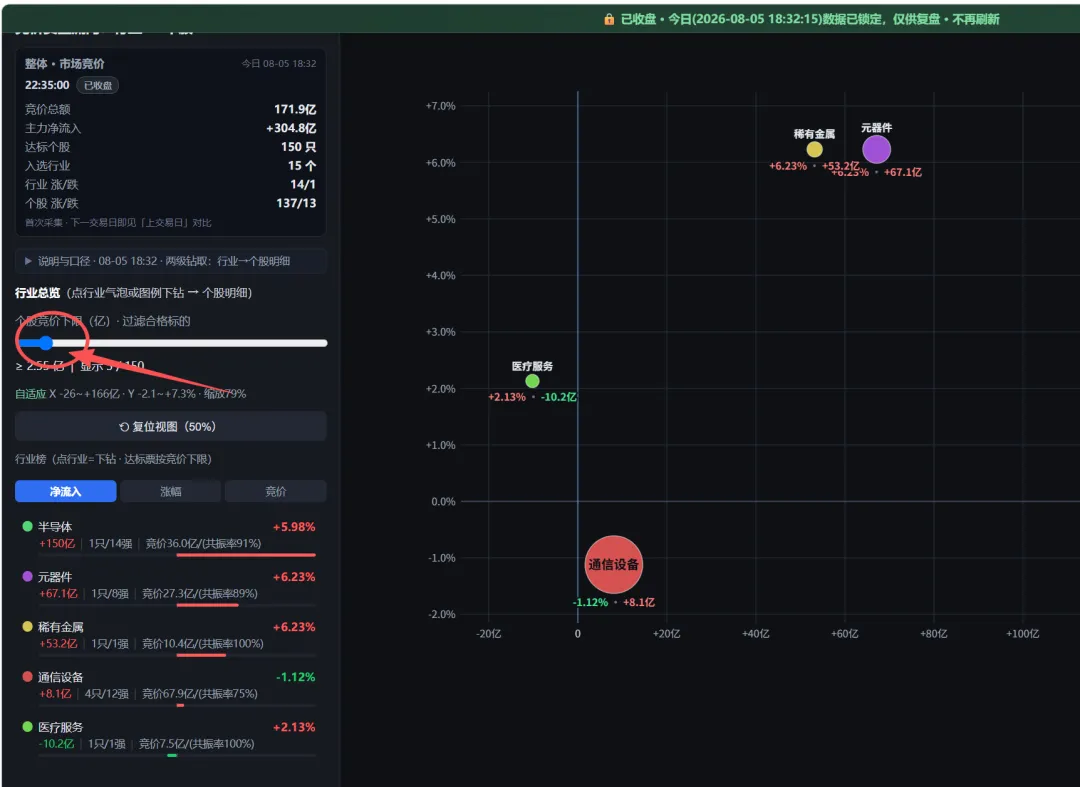
Task: Click the +53.2亿 net inflow in 稀有金属 row
Action: point(58,644)
